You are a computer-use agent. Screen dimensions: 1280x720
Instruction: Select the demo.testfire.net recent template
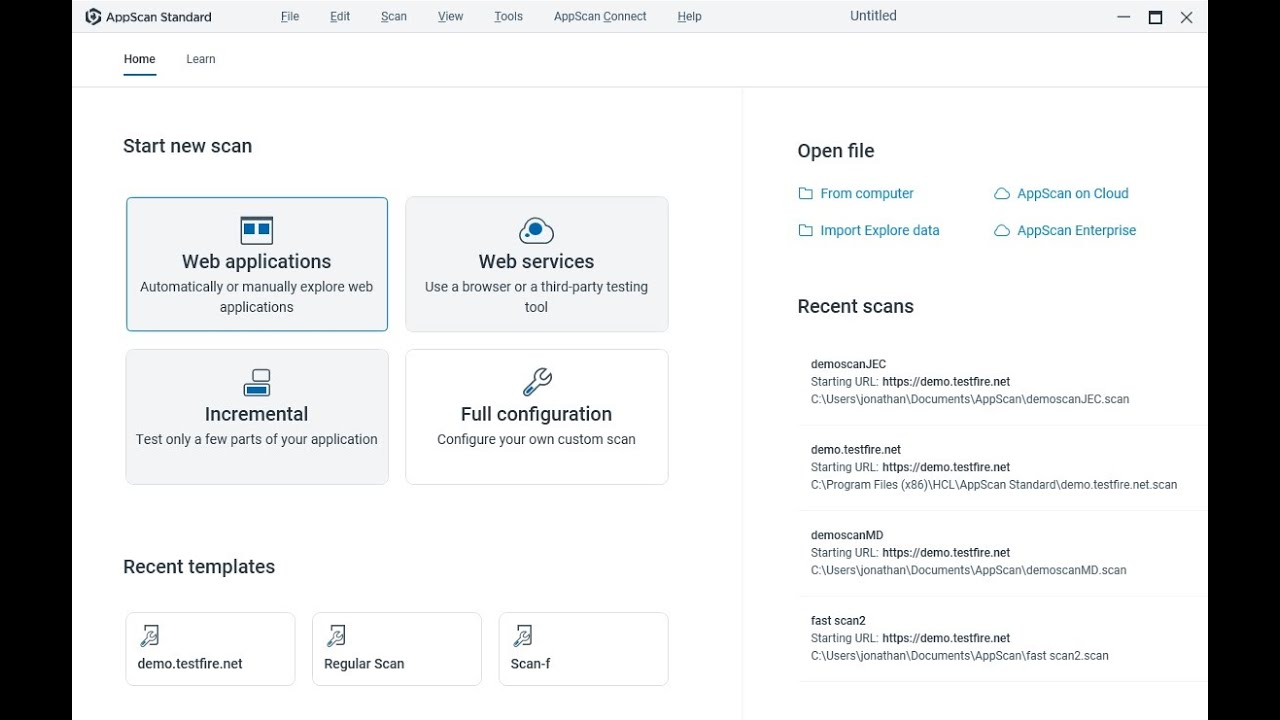[210, 649]
